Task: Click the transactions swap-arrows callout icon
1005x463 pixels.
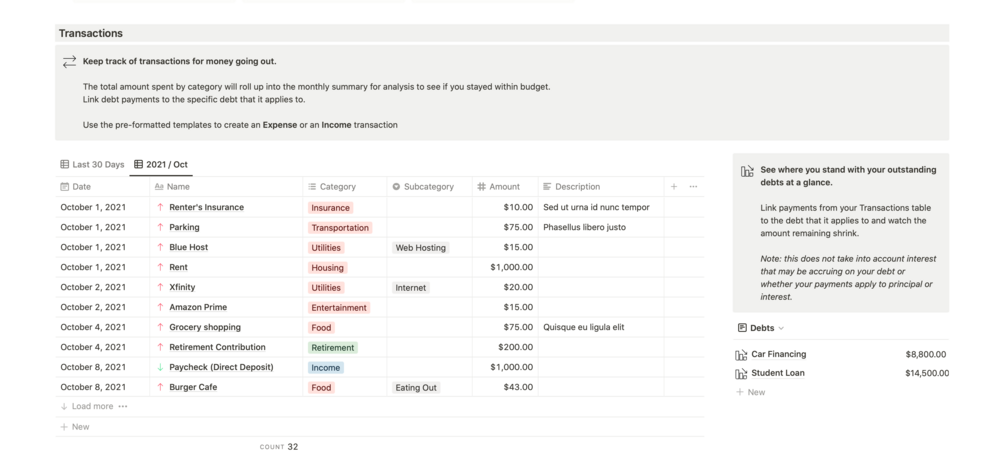Action: [69, 62]
